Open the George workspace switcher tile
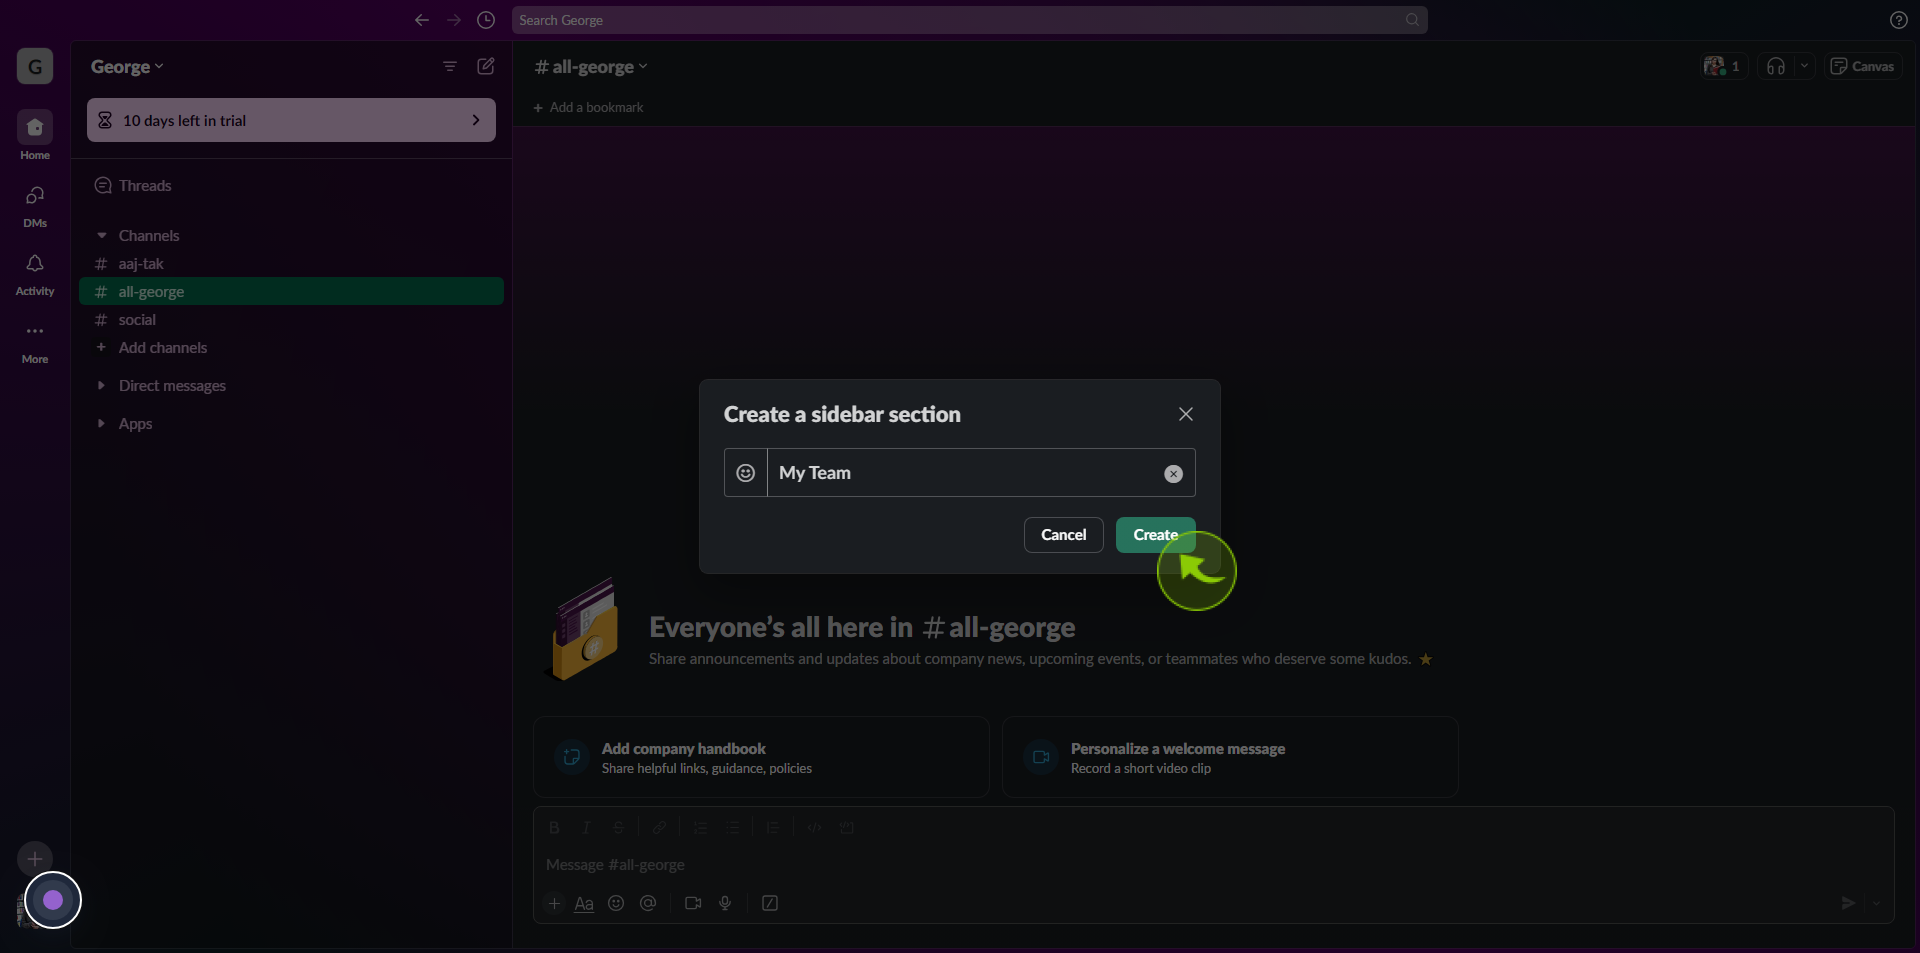 35,66
